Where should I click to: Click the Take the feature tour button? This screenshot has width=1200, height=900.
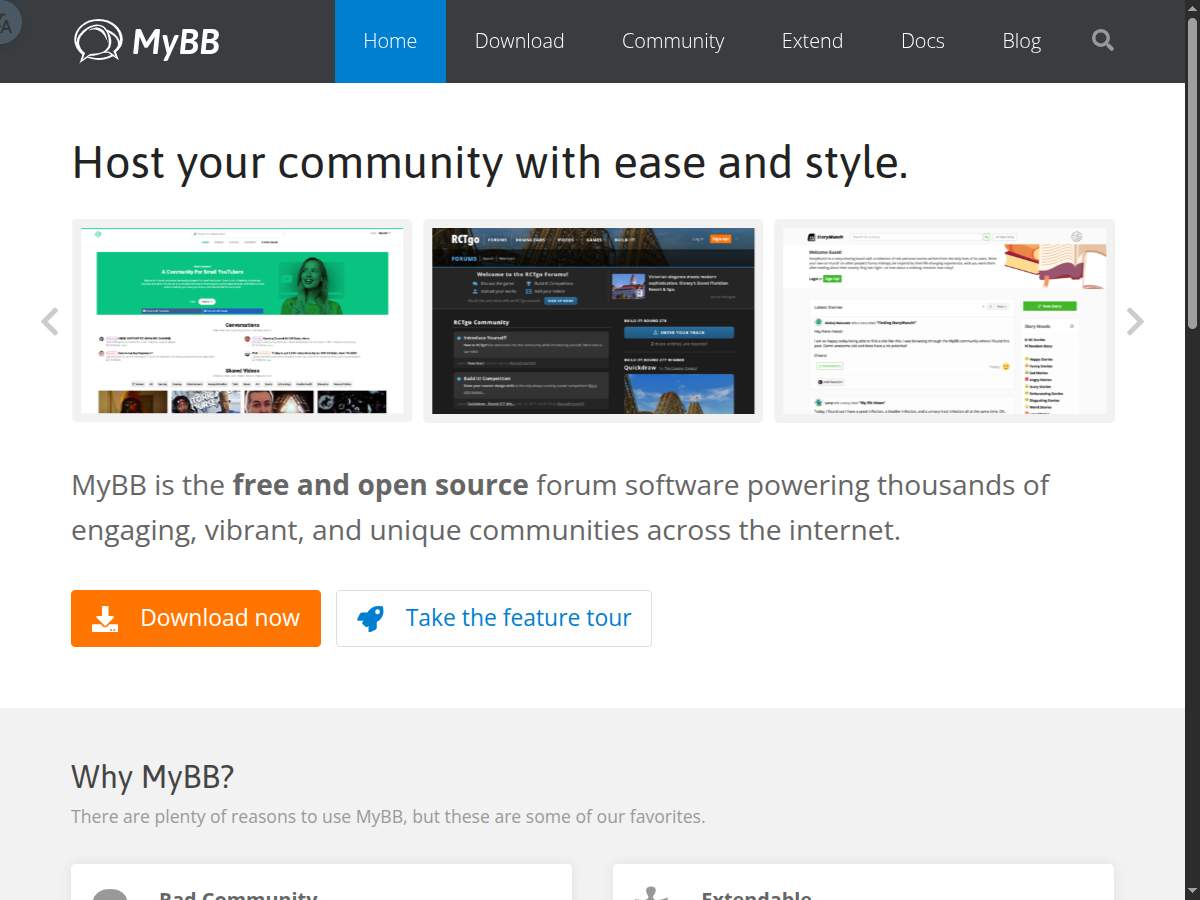[494, 618]
